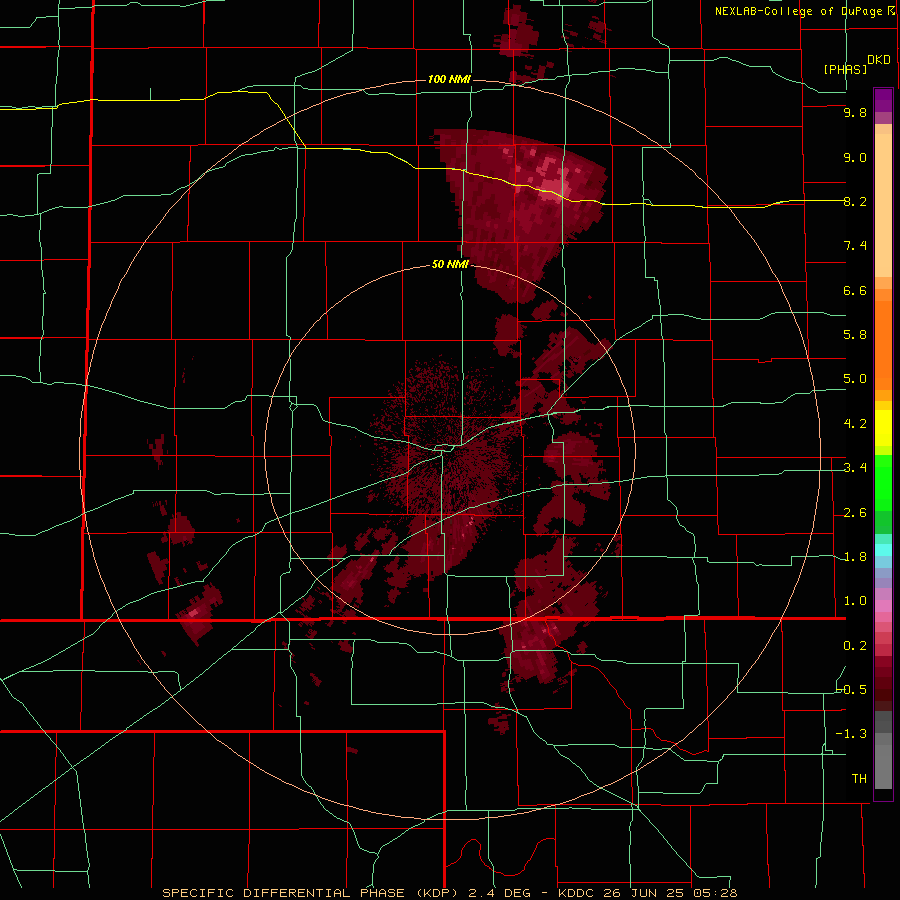Click the 2.4 DEG elevation text
Image resolution: width=900 pixels, height=900 pixels.
tap(500, 893)
